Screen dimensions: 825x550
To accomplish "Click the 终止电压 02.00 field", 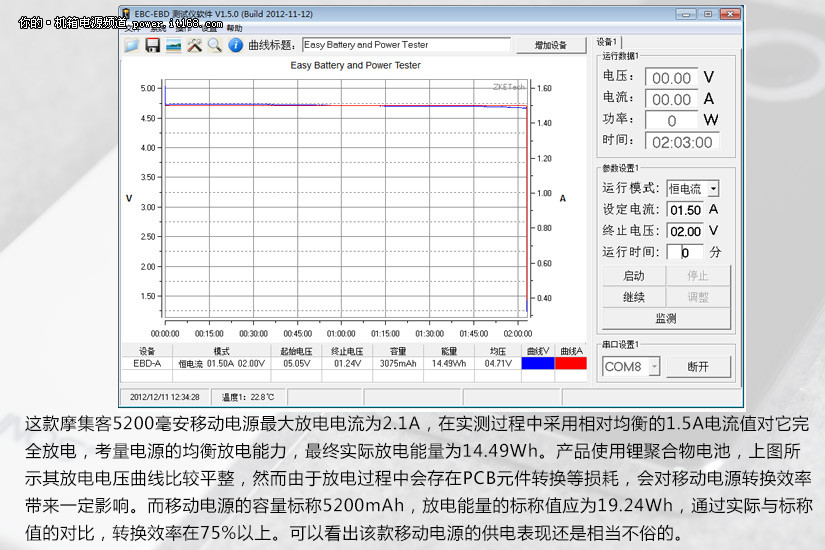I will tap(685, 231).
